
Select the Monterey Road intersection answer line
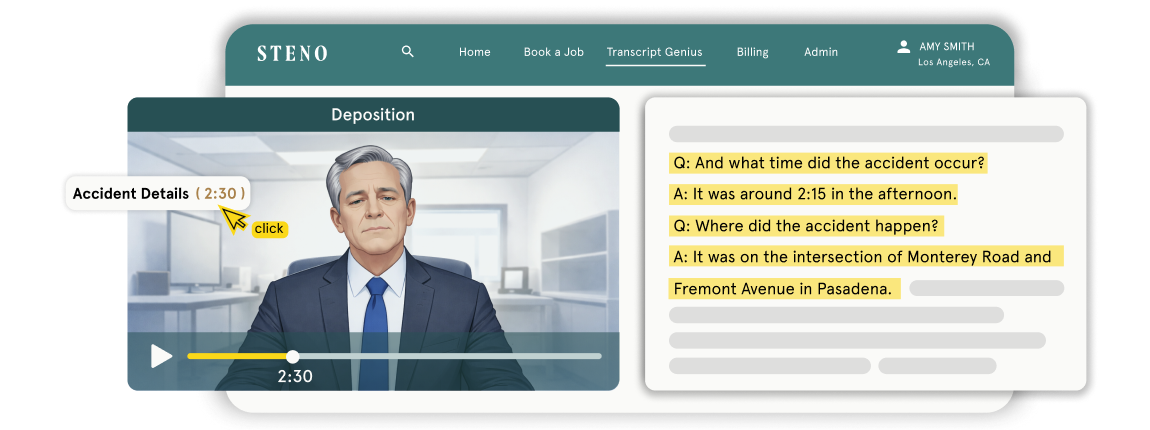(863, 257)
